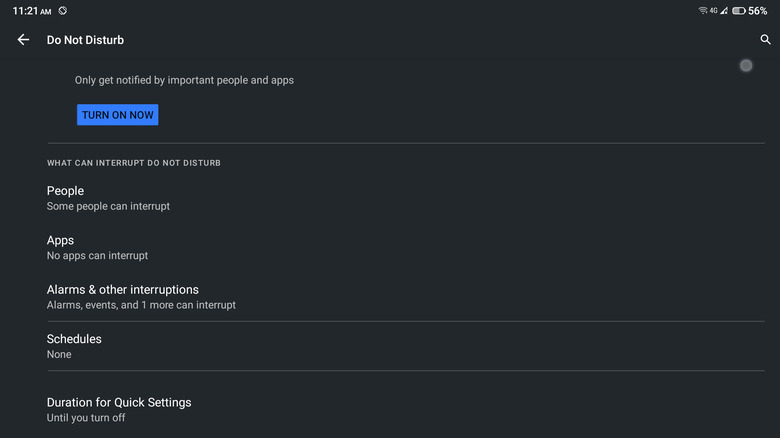Open search in Do Not Disturb settings
This screenshot has height=438, width=780.
[x=766, y=40]
